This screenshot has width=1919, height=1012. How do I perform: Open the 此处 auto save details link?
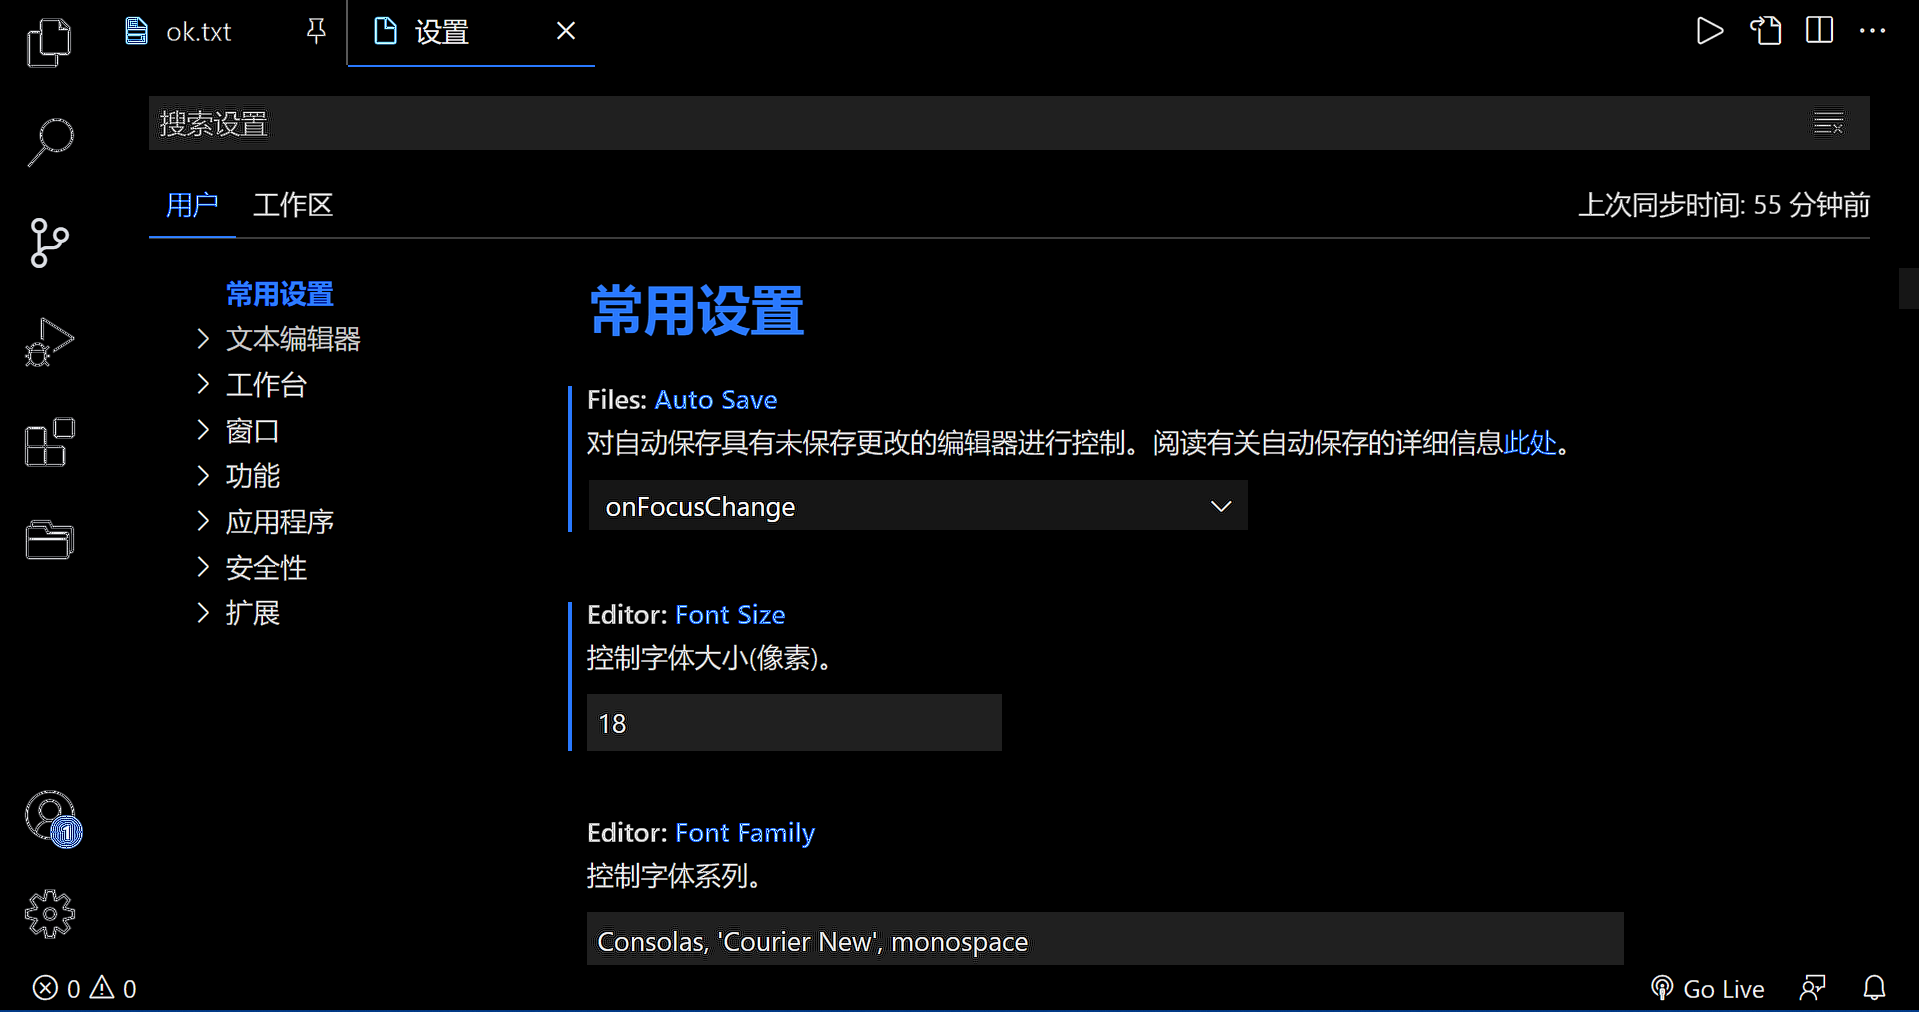1530,443
